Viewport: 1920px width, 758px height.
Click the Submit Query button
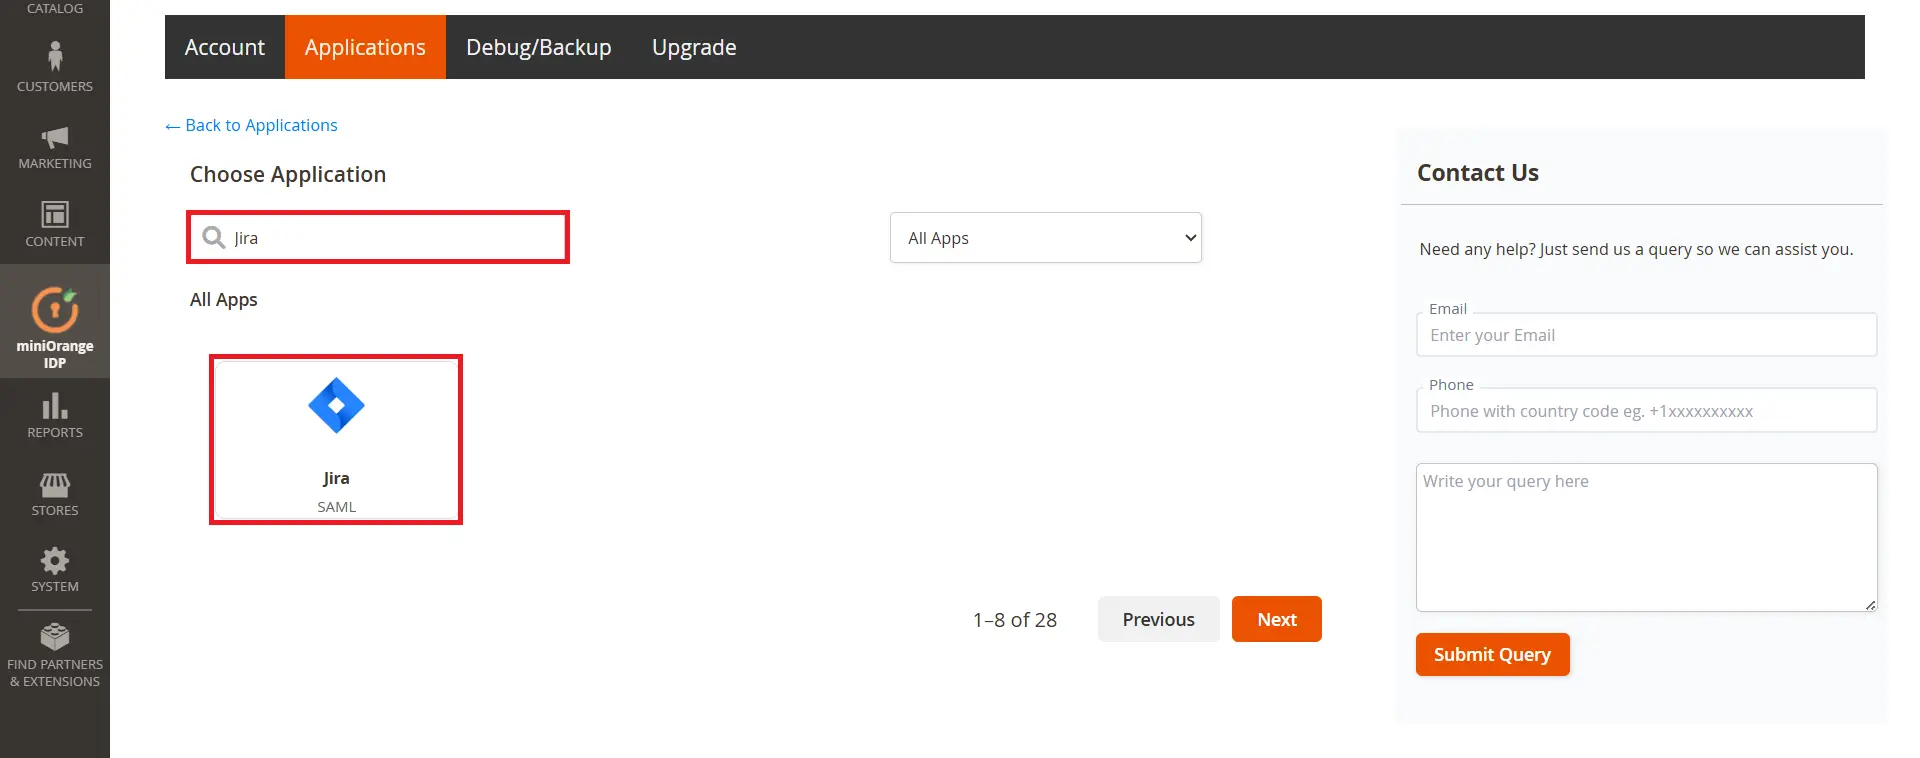(1493, 655)
